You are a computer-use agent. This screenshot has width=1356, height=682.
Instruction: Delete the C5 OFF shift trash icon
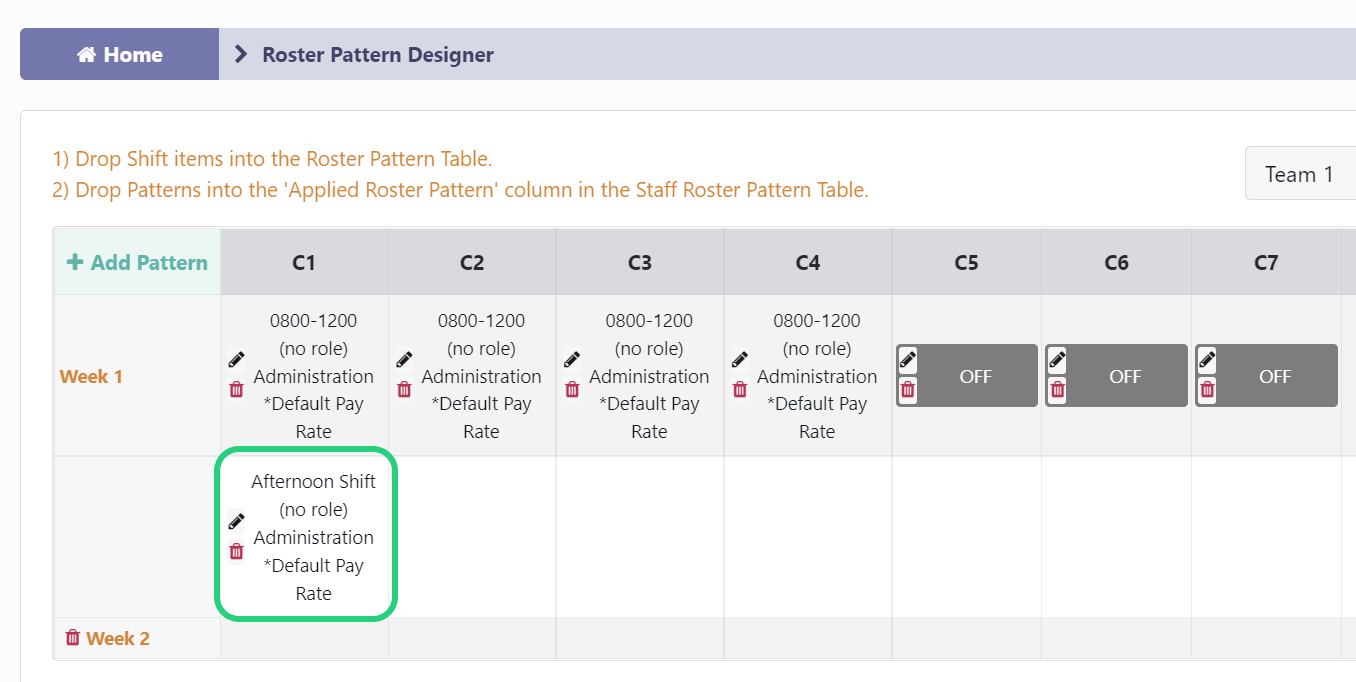pyautogui.click(x=907, y=389)
